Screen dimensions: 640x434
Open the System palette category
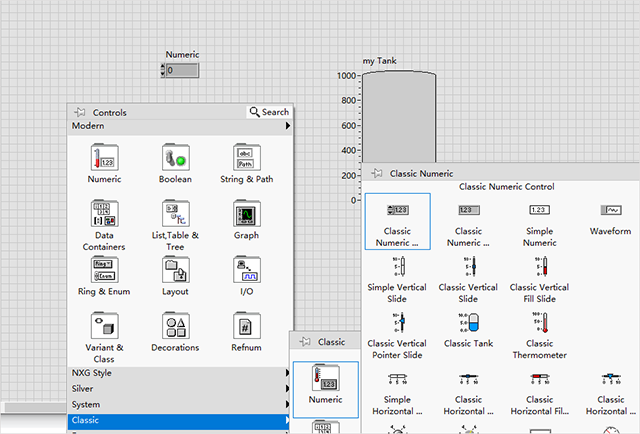pos(180,405)
